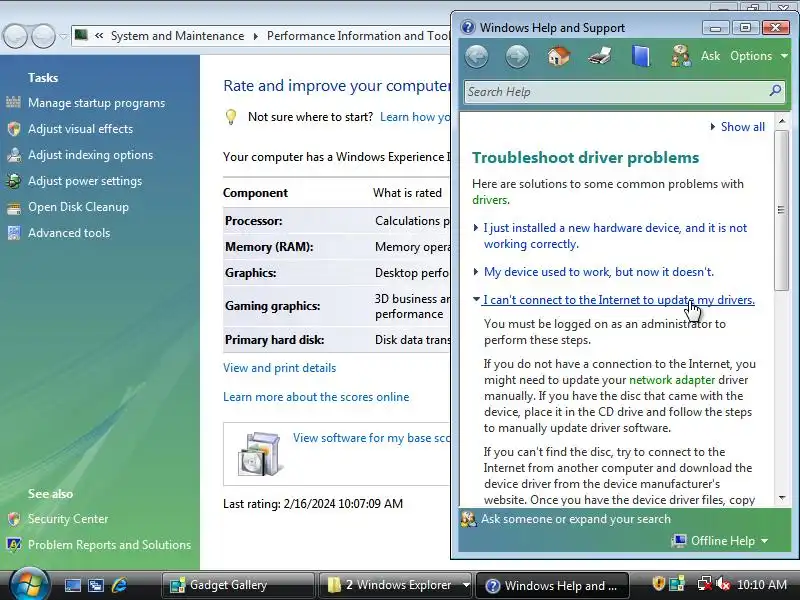Click the Manage startup programs icon

pos(14,103)
